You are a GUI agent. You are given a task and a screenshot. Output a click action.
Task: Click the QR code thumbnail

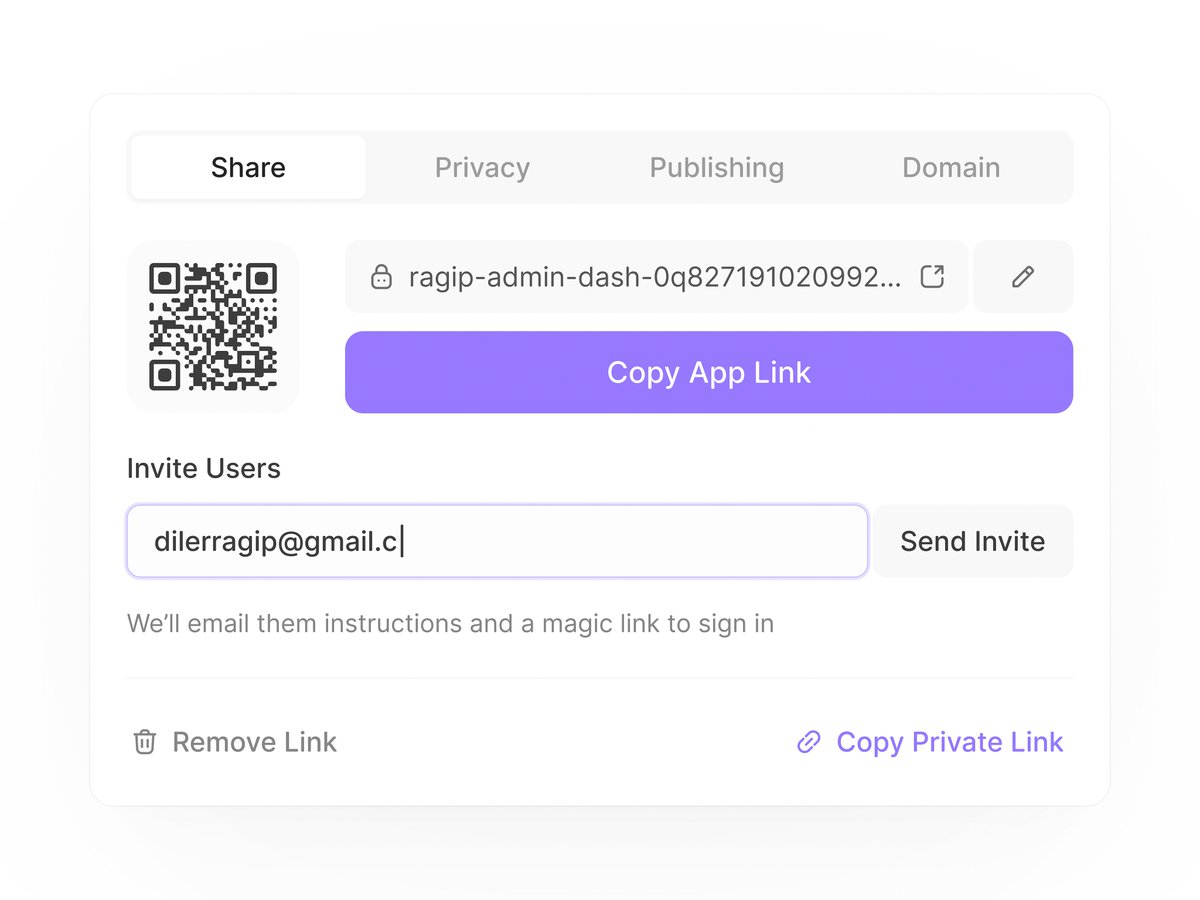(x=213, y=326)
